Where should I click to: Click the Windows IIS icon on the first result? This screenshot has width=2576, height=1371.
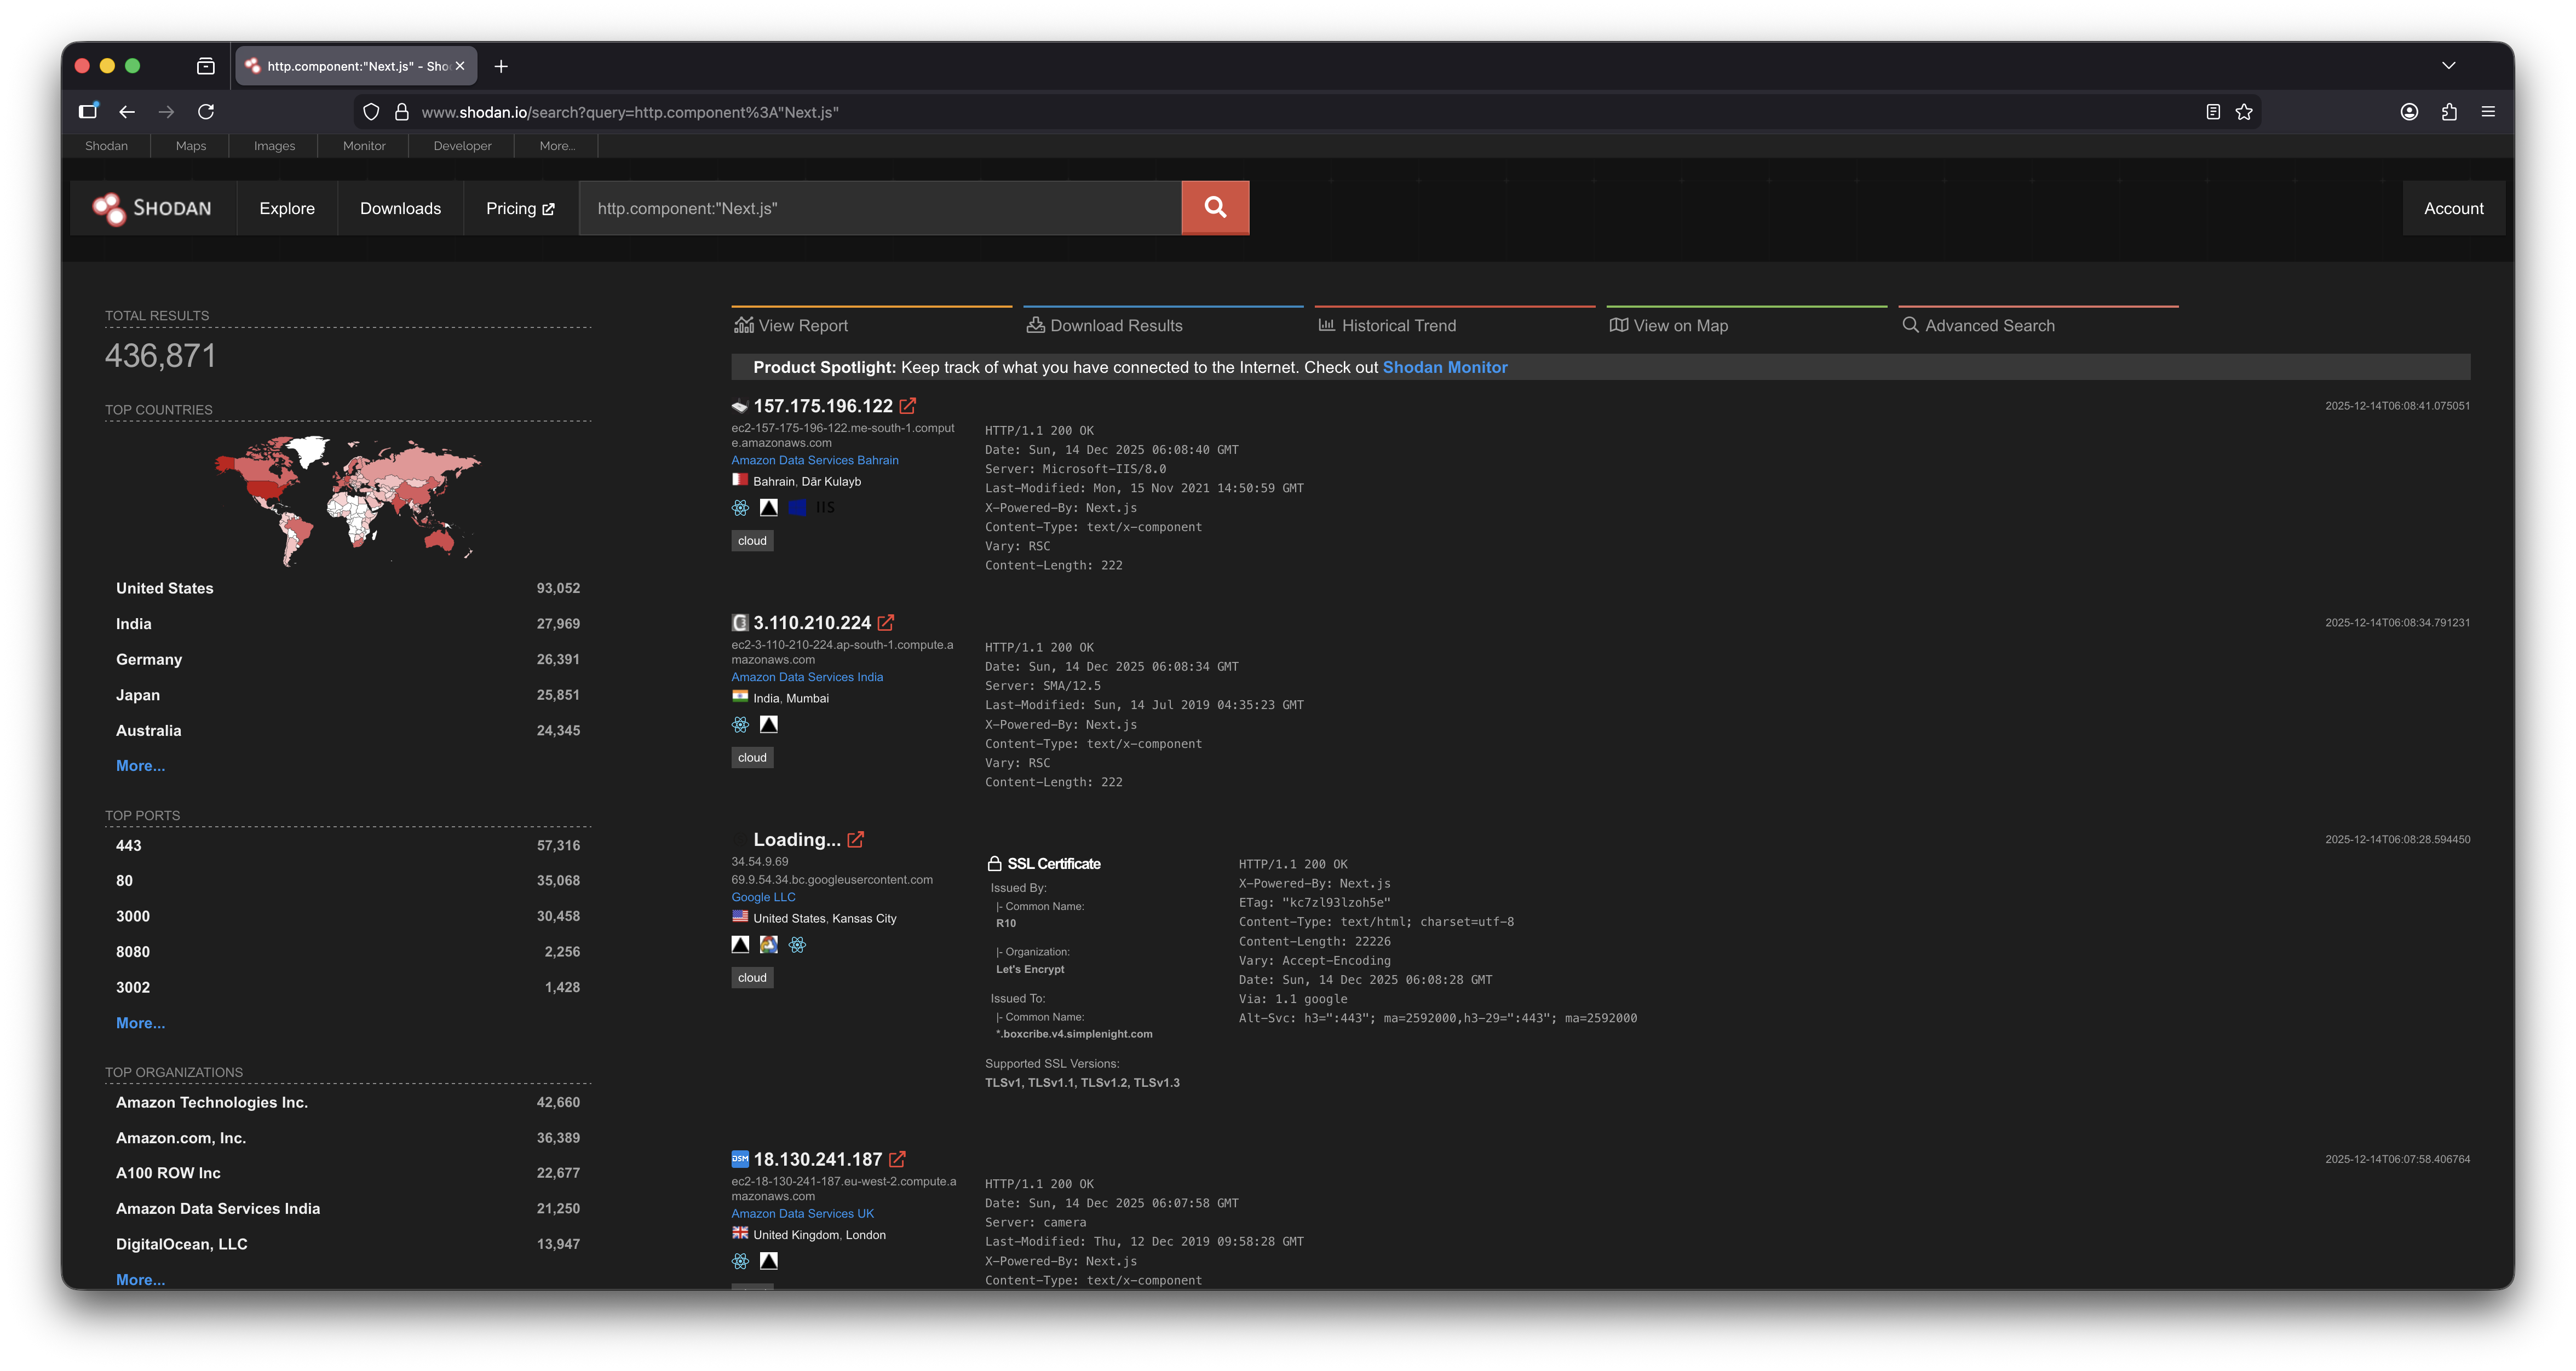coord(798,508)
